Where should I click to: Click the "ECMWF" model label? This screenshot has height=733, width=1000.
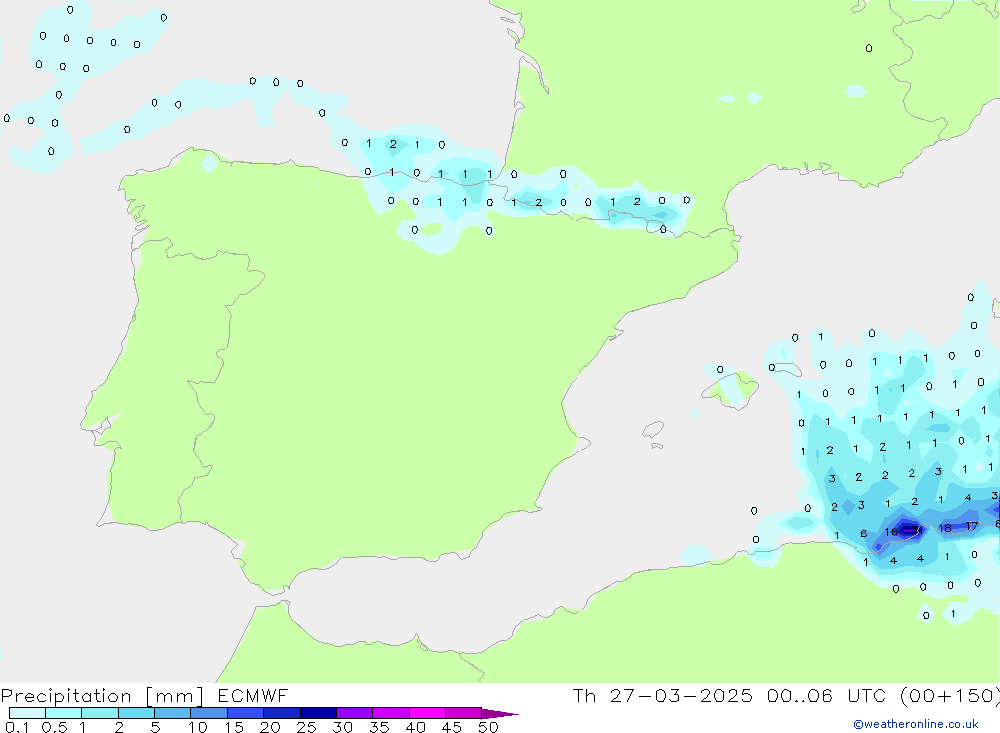click(x=253, y=695)
